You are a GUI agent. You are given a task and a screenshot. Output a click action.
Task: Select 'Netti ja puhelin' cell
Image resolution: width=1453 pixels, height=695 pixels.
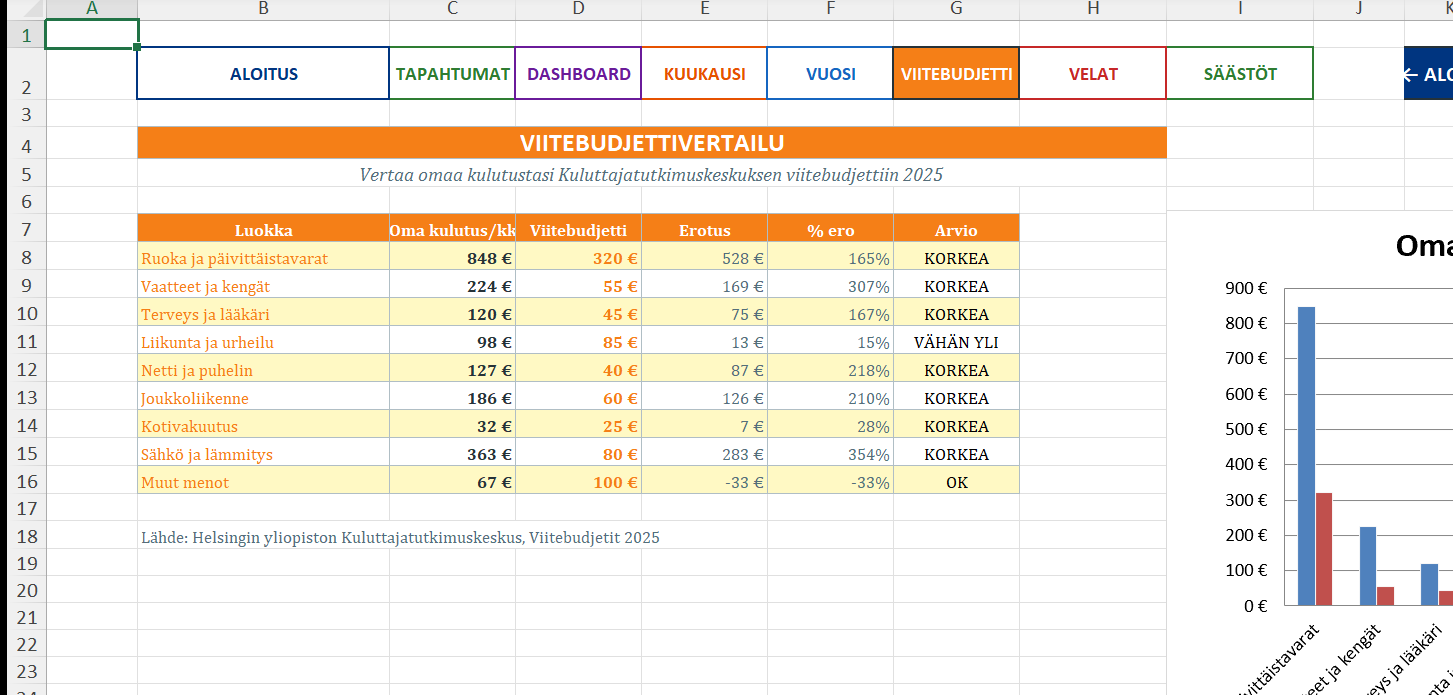coord(263,370)
